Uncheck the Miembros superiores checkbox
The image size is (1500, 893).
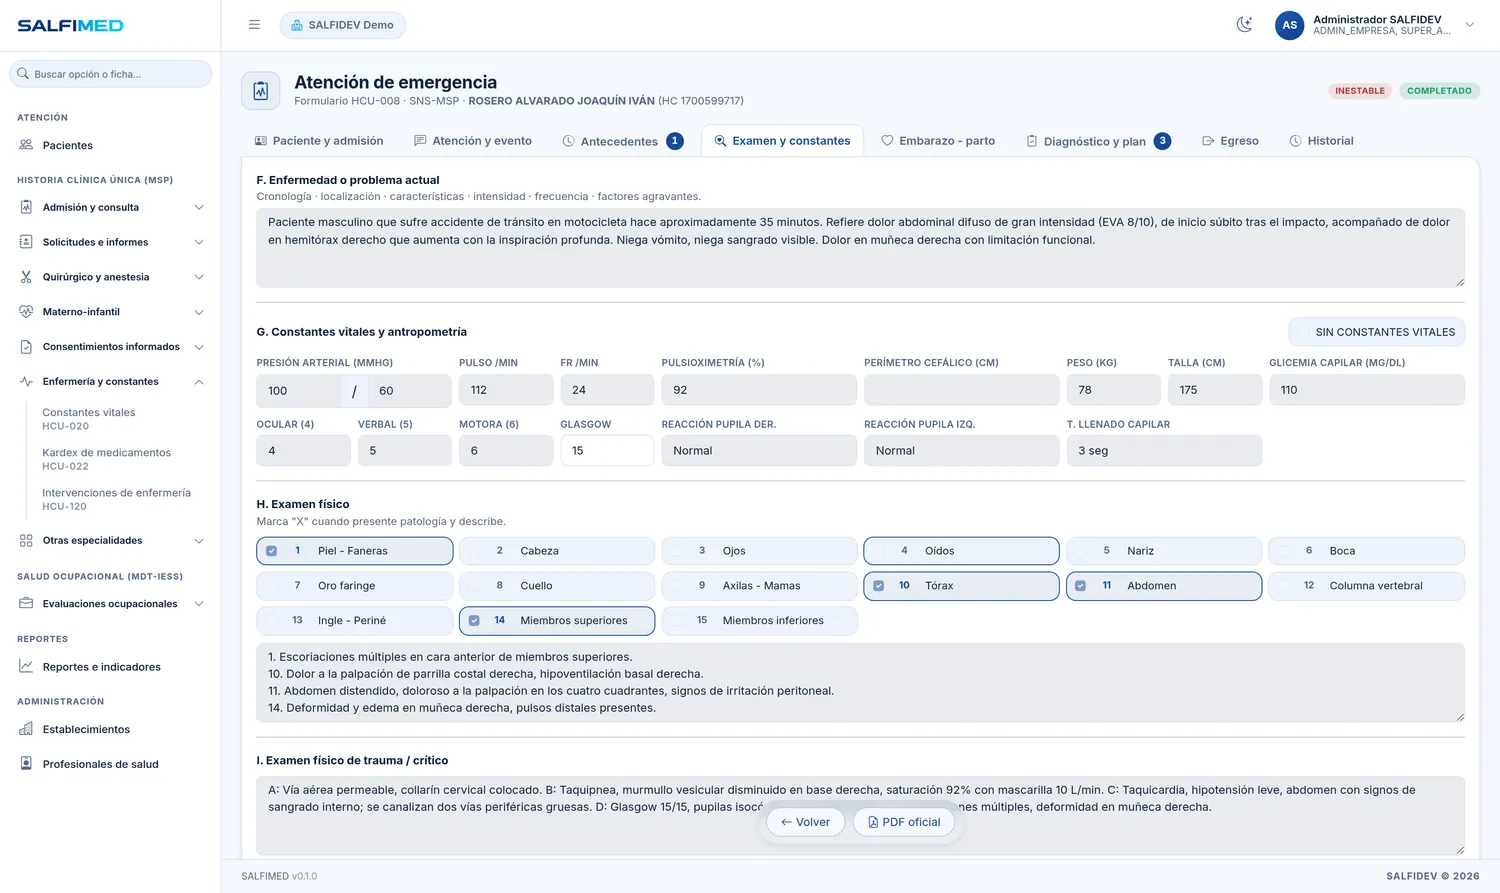click(474, 621)
